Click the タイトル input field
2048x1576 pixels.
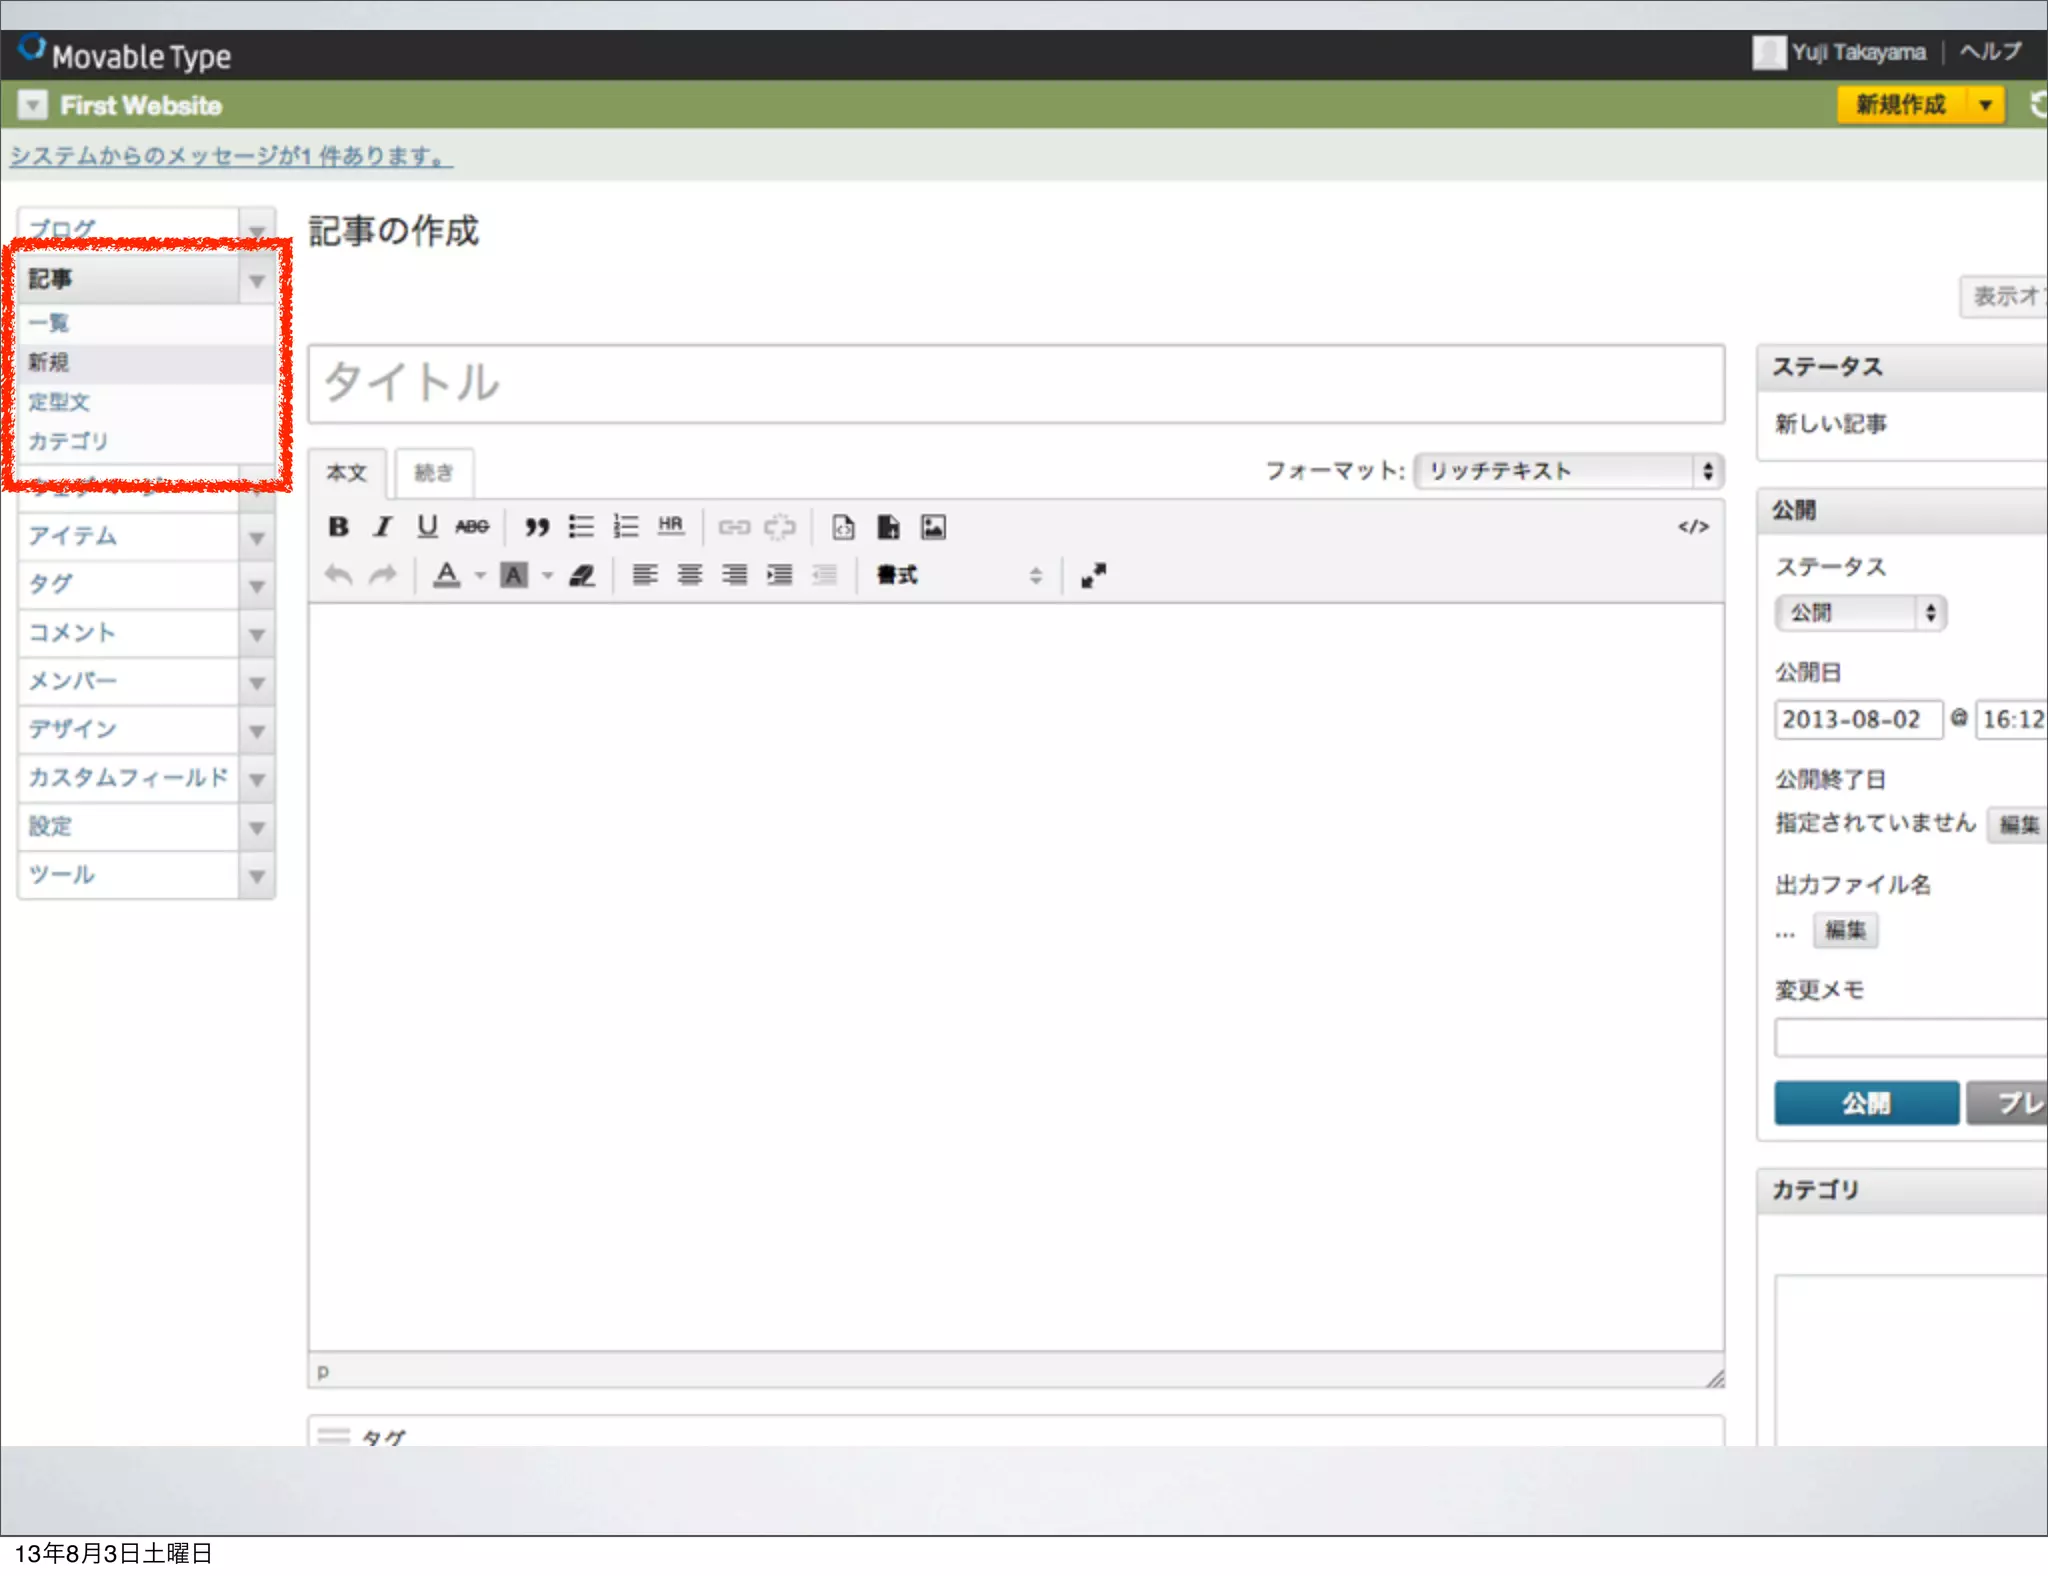click(1015, 383)
